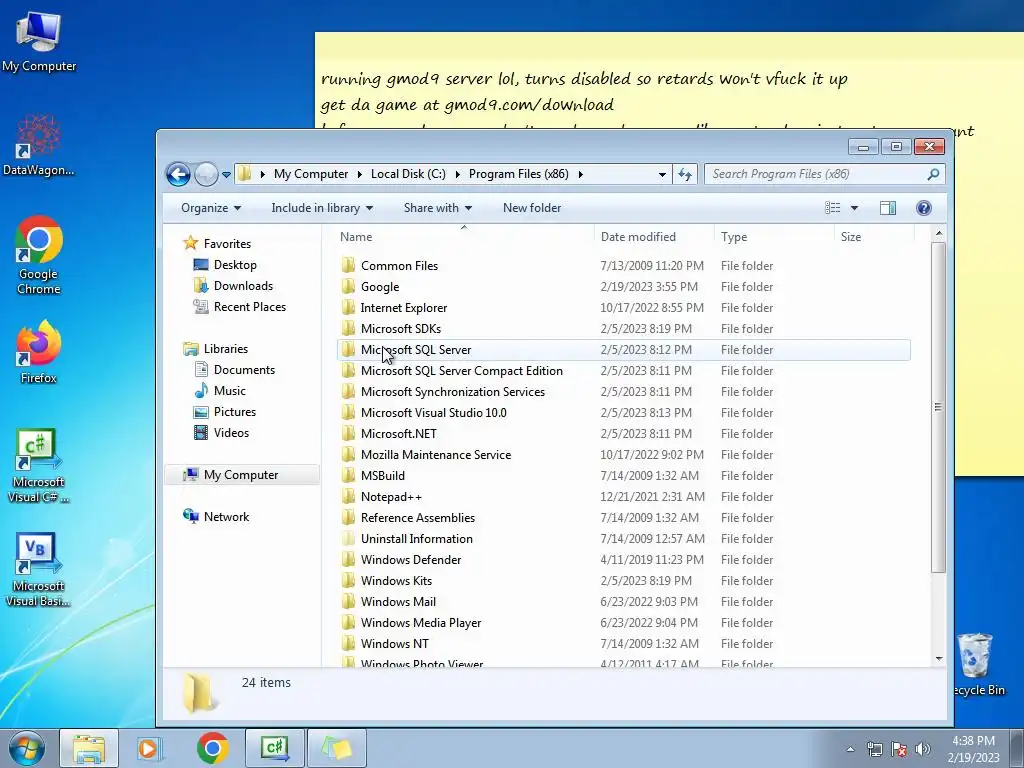Sort by the Name column header
This screenshot has width=1024, height=768.
click(464, 237)
